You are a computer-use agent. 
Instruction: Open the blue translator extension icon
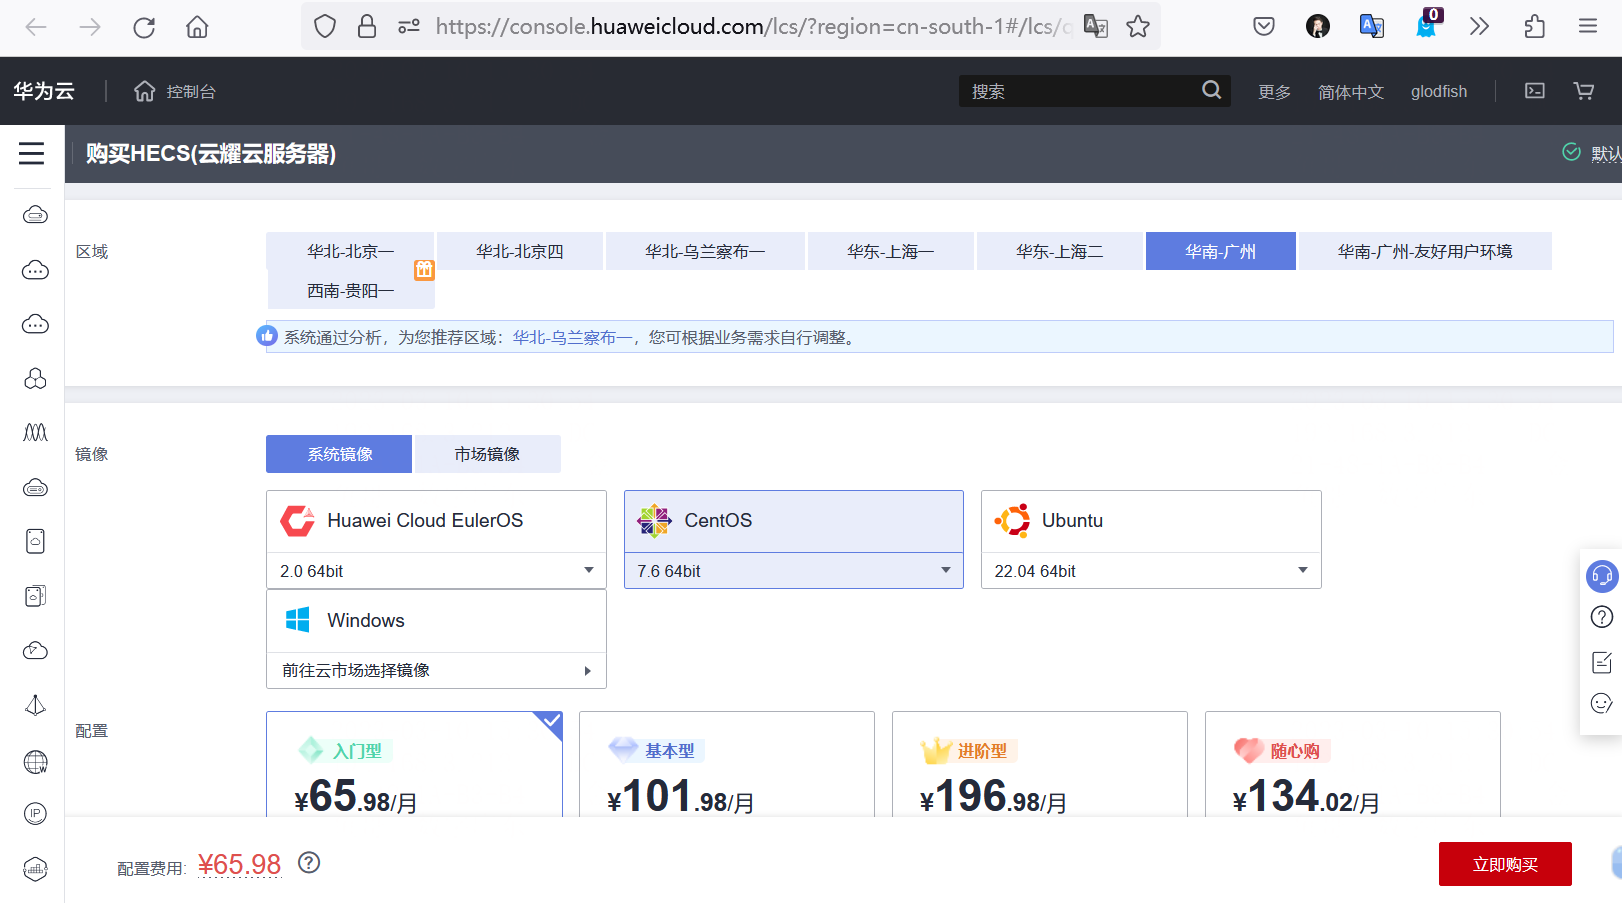coord(1372,27)
